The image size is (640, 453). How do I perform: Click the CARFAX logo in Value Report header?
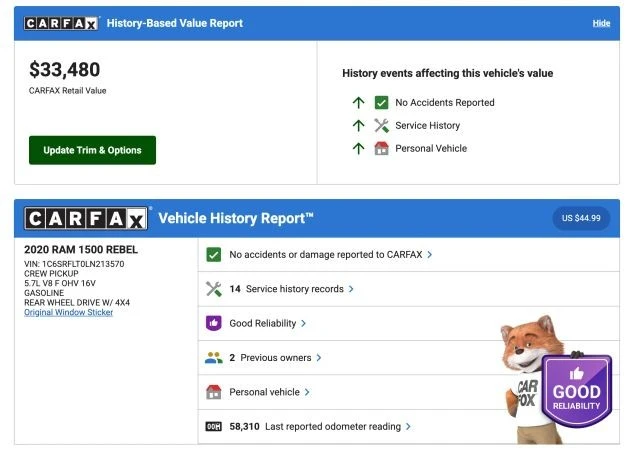pyautogui.click(x=61, y=23)
